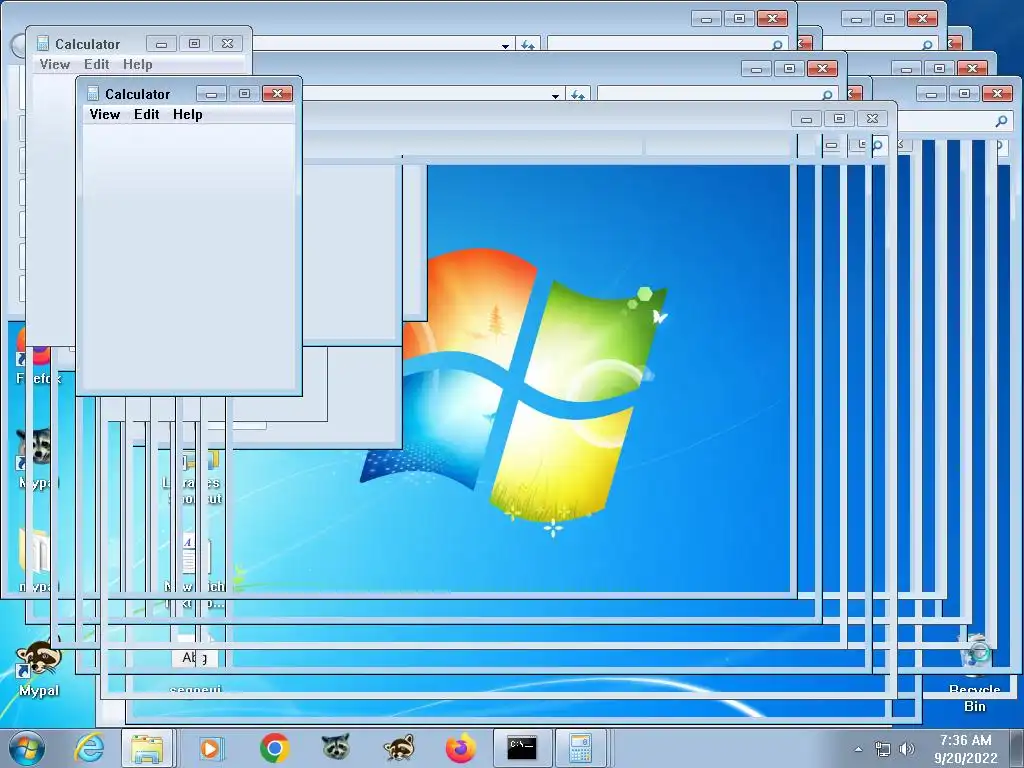Viewport: 1024px width, 768px height.
Task: Click the brown raccoon Mypal taskbar icon
Action: (398, 747)
